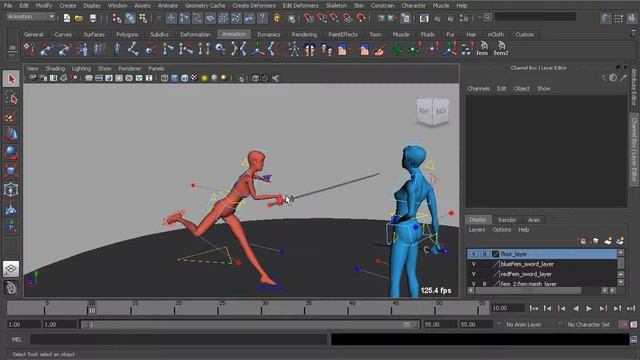Viewport: 640px width, 360px height.
Task: Toggle R display type of fem_2:fem:mesh_layer
Action: 484,283
